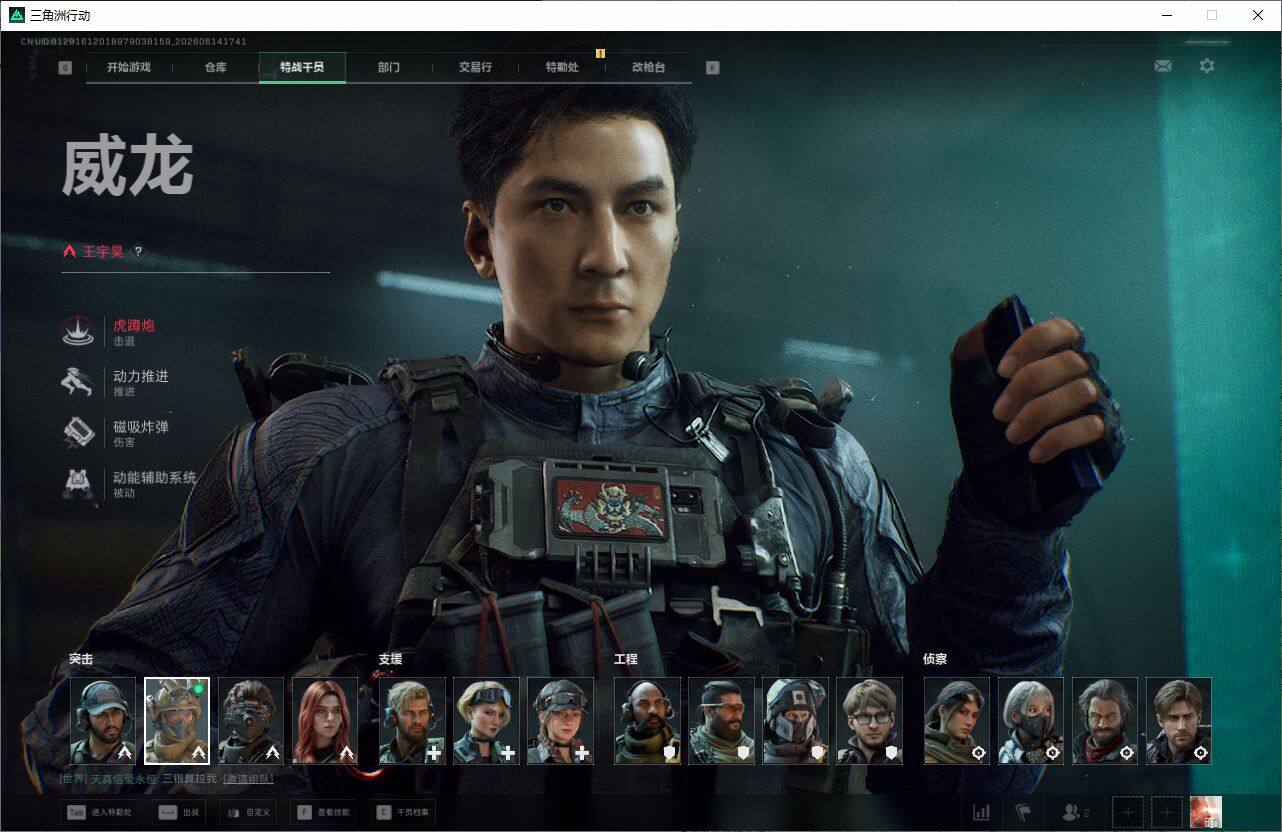The image size is (1282, 832).
Task: Select the 工程 operator with orange glasses
Action: click(722, 721)
